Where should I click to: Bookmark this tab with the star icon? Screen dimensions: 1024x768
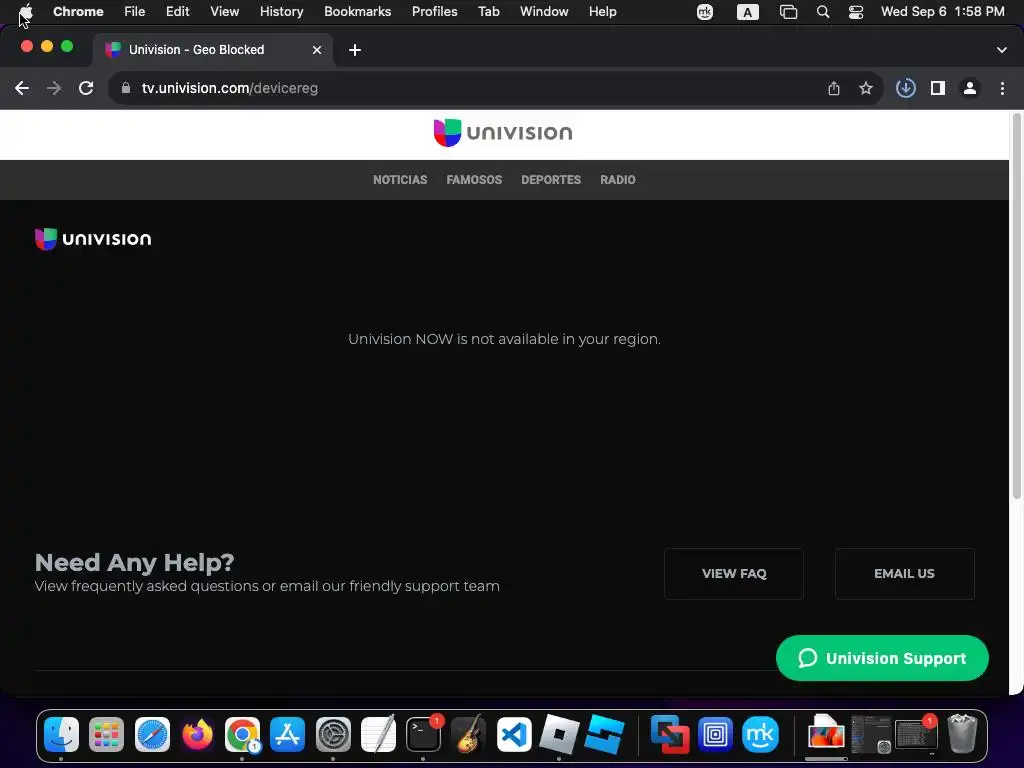coord(866,88)
